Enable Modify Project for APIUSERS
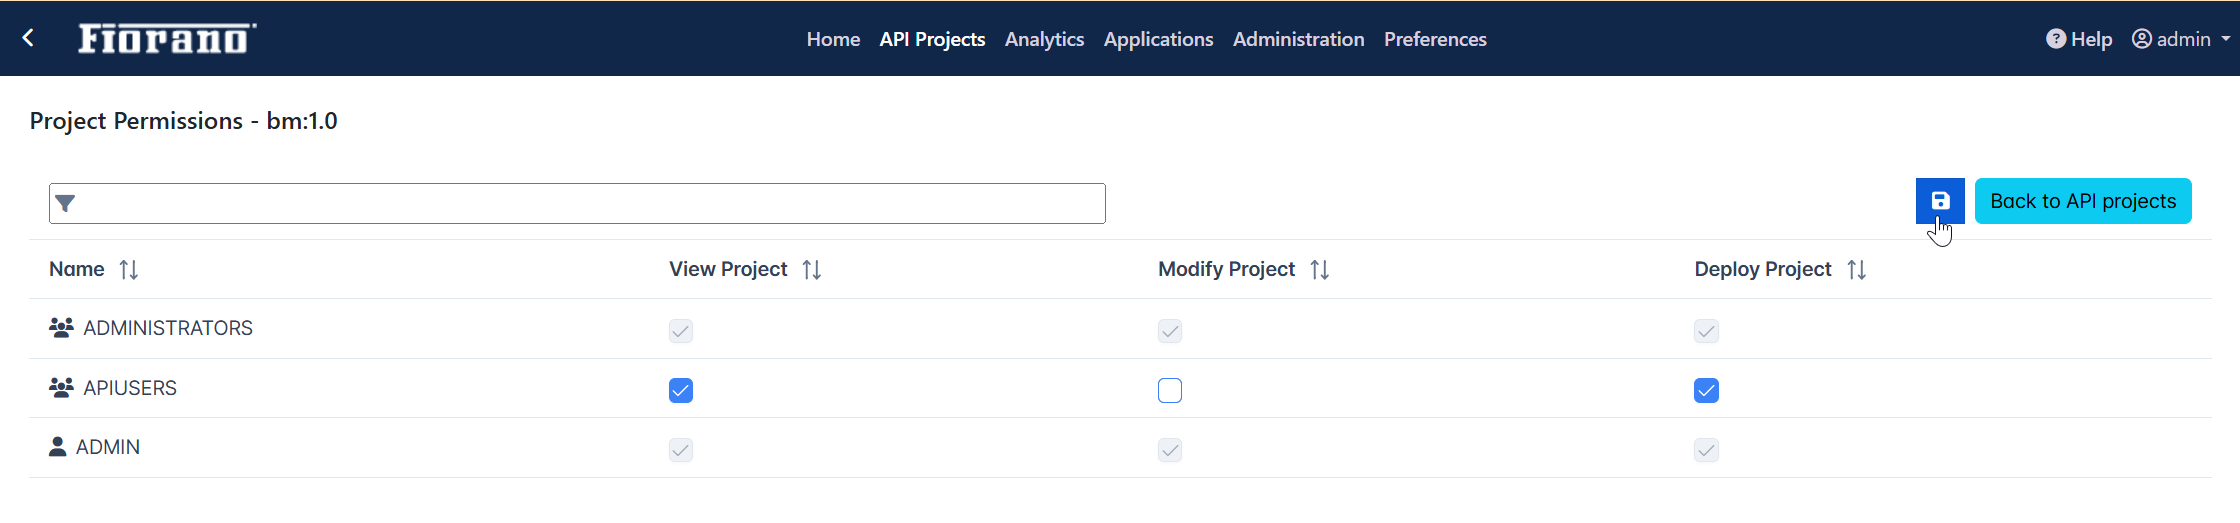Viewport: 2240px width, 523px height. tap(1170, 390)
